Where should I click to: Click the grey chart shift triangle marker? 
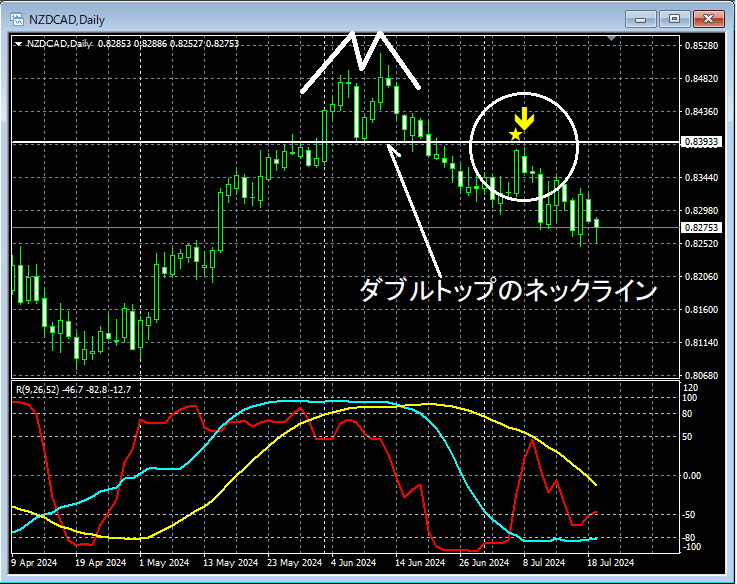611,38
